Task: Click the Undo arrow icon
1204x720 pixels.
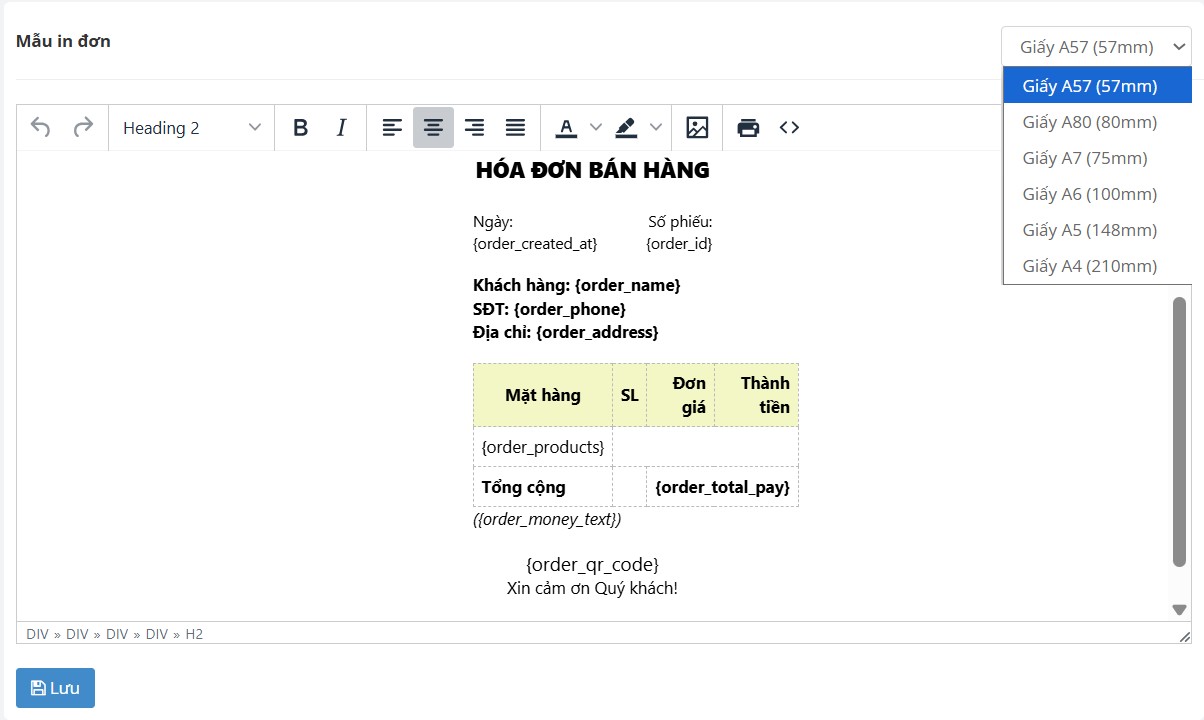Action: [x=40, y=128]
